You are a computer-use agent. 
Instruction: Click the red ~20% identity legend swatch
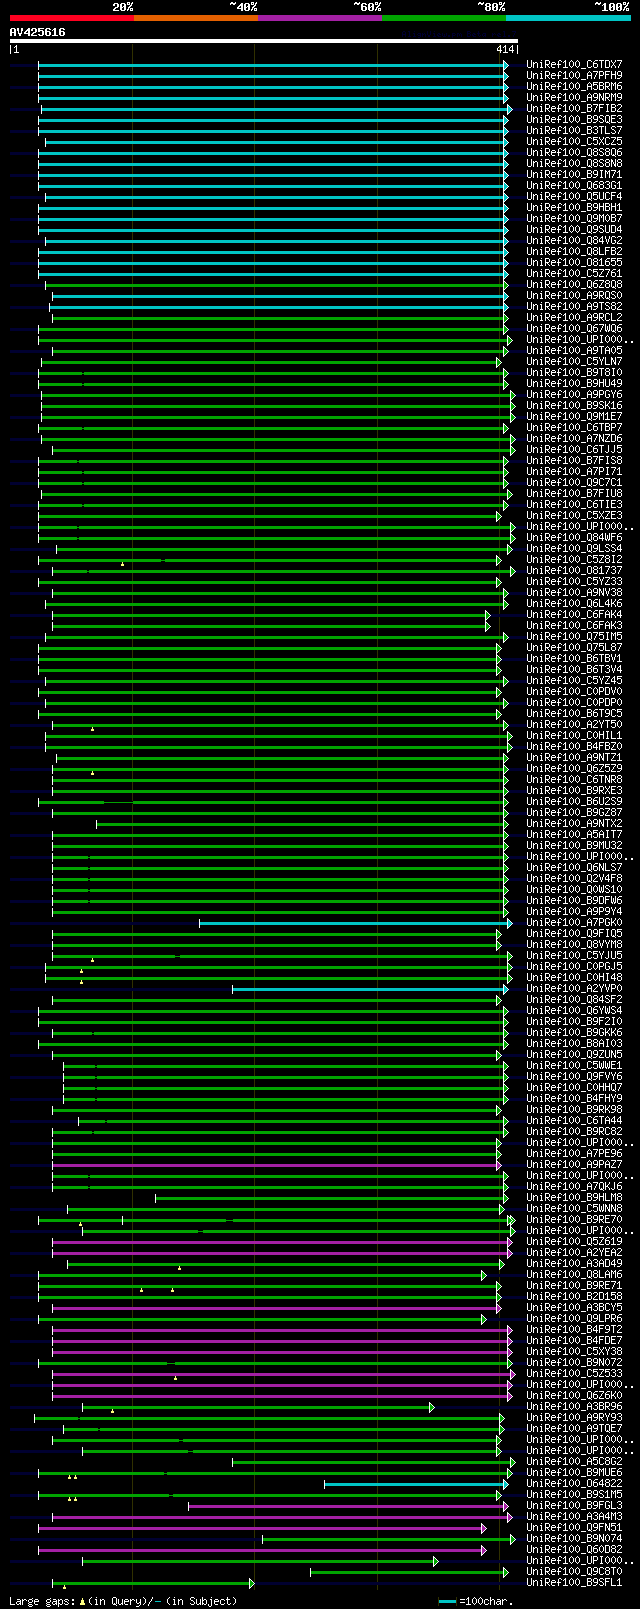pyautogui.click(x=72, y=17)
